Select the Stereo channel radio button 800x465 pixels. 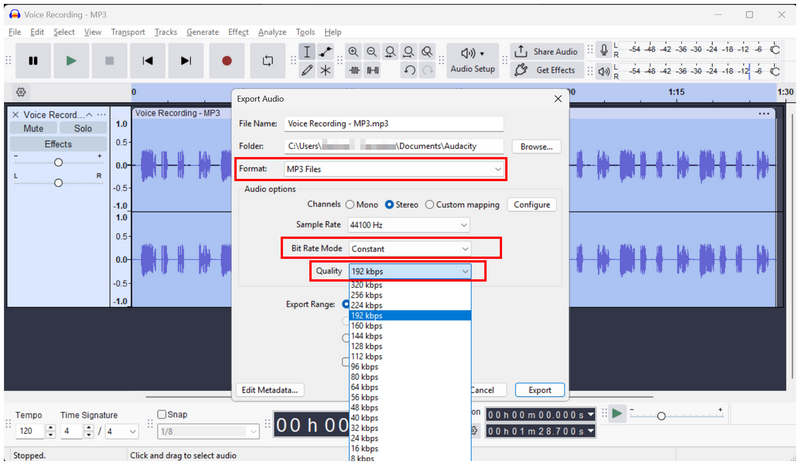(x=389, y=205)
